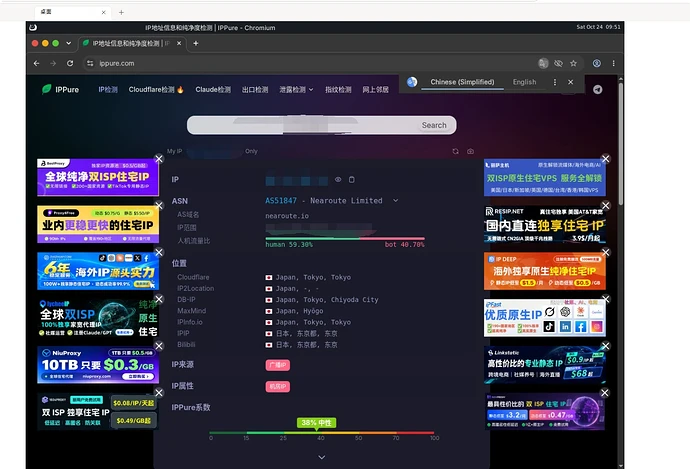Screen dimensions: 690x469
Task: Open the Chromium profile avatar icon
Action: click(x=597, y=63)
